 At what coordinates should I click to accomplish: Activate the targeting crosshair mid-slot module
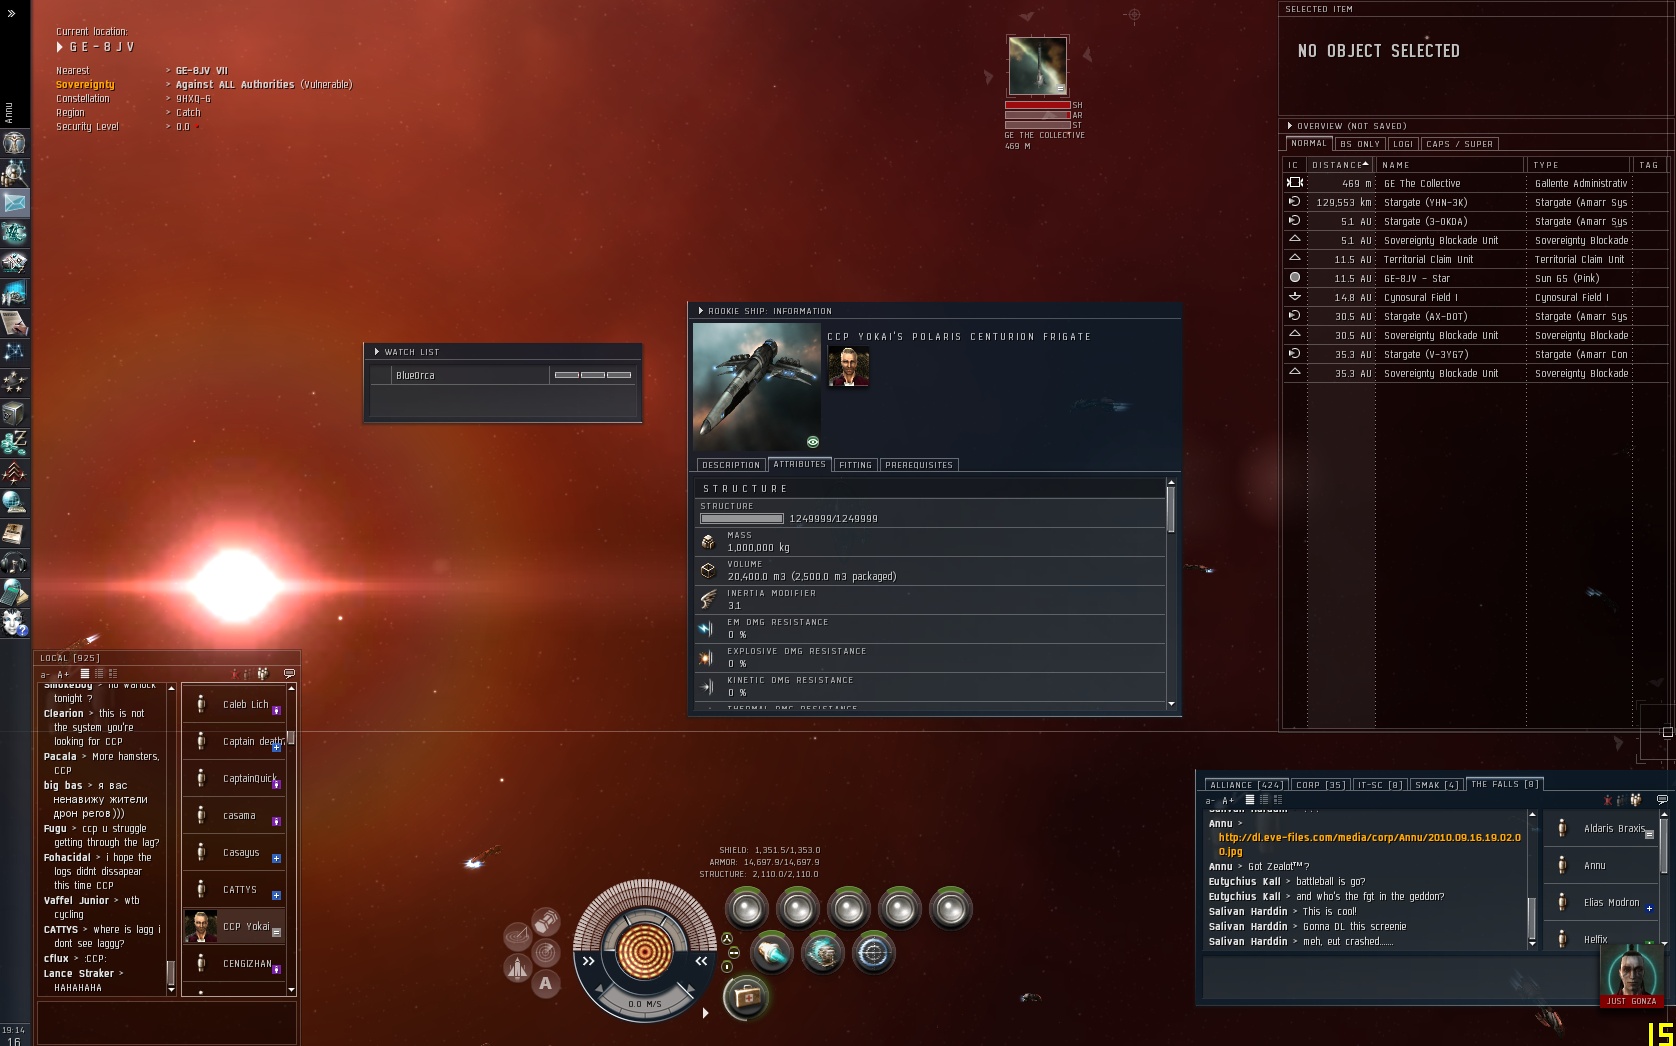coord(873,953)
